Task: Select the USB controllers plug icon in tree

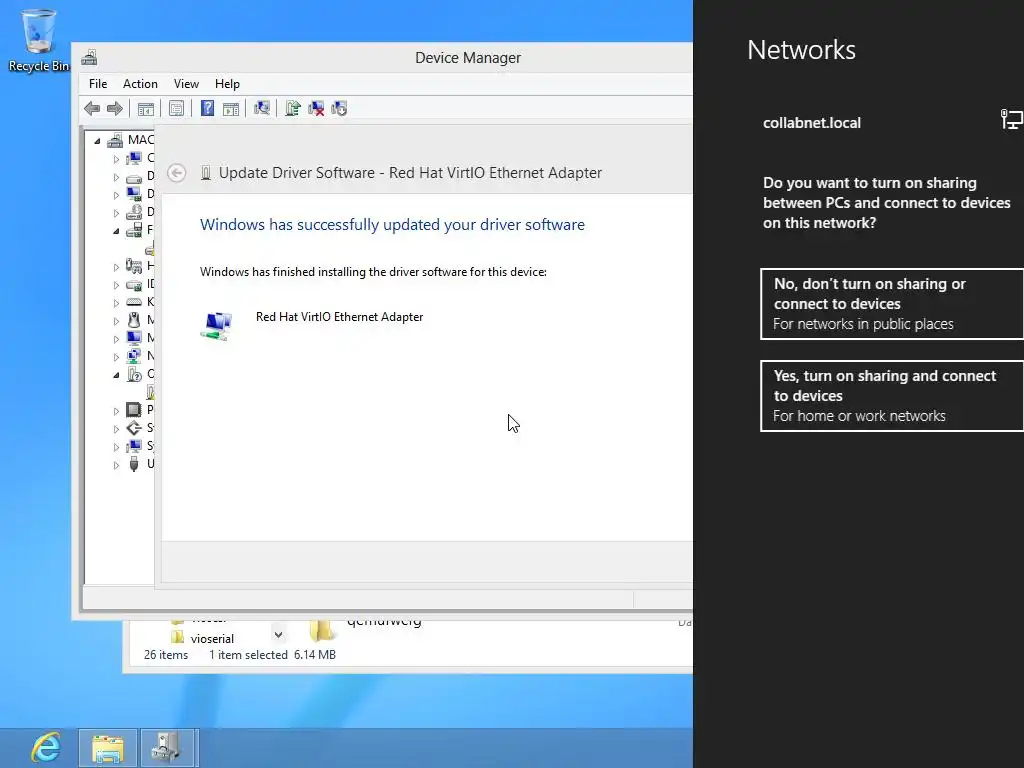Action: [134, 464]
